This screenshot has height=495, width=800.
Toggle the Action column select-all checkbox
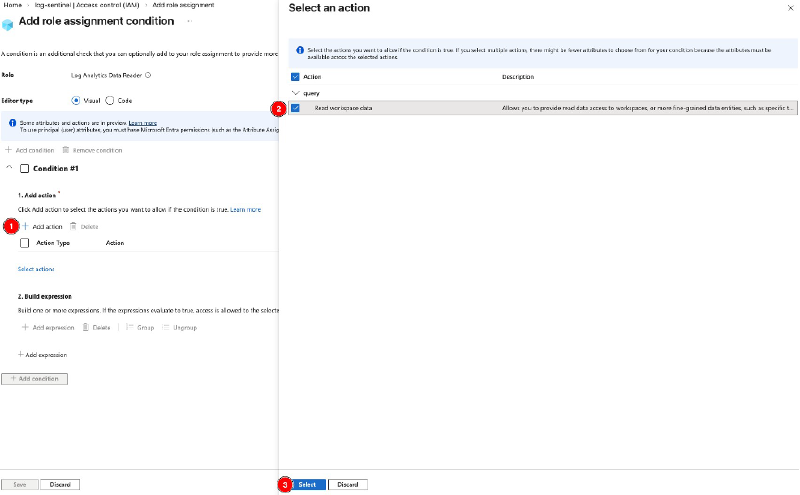(x=295, y=76)
